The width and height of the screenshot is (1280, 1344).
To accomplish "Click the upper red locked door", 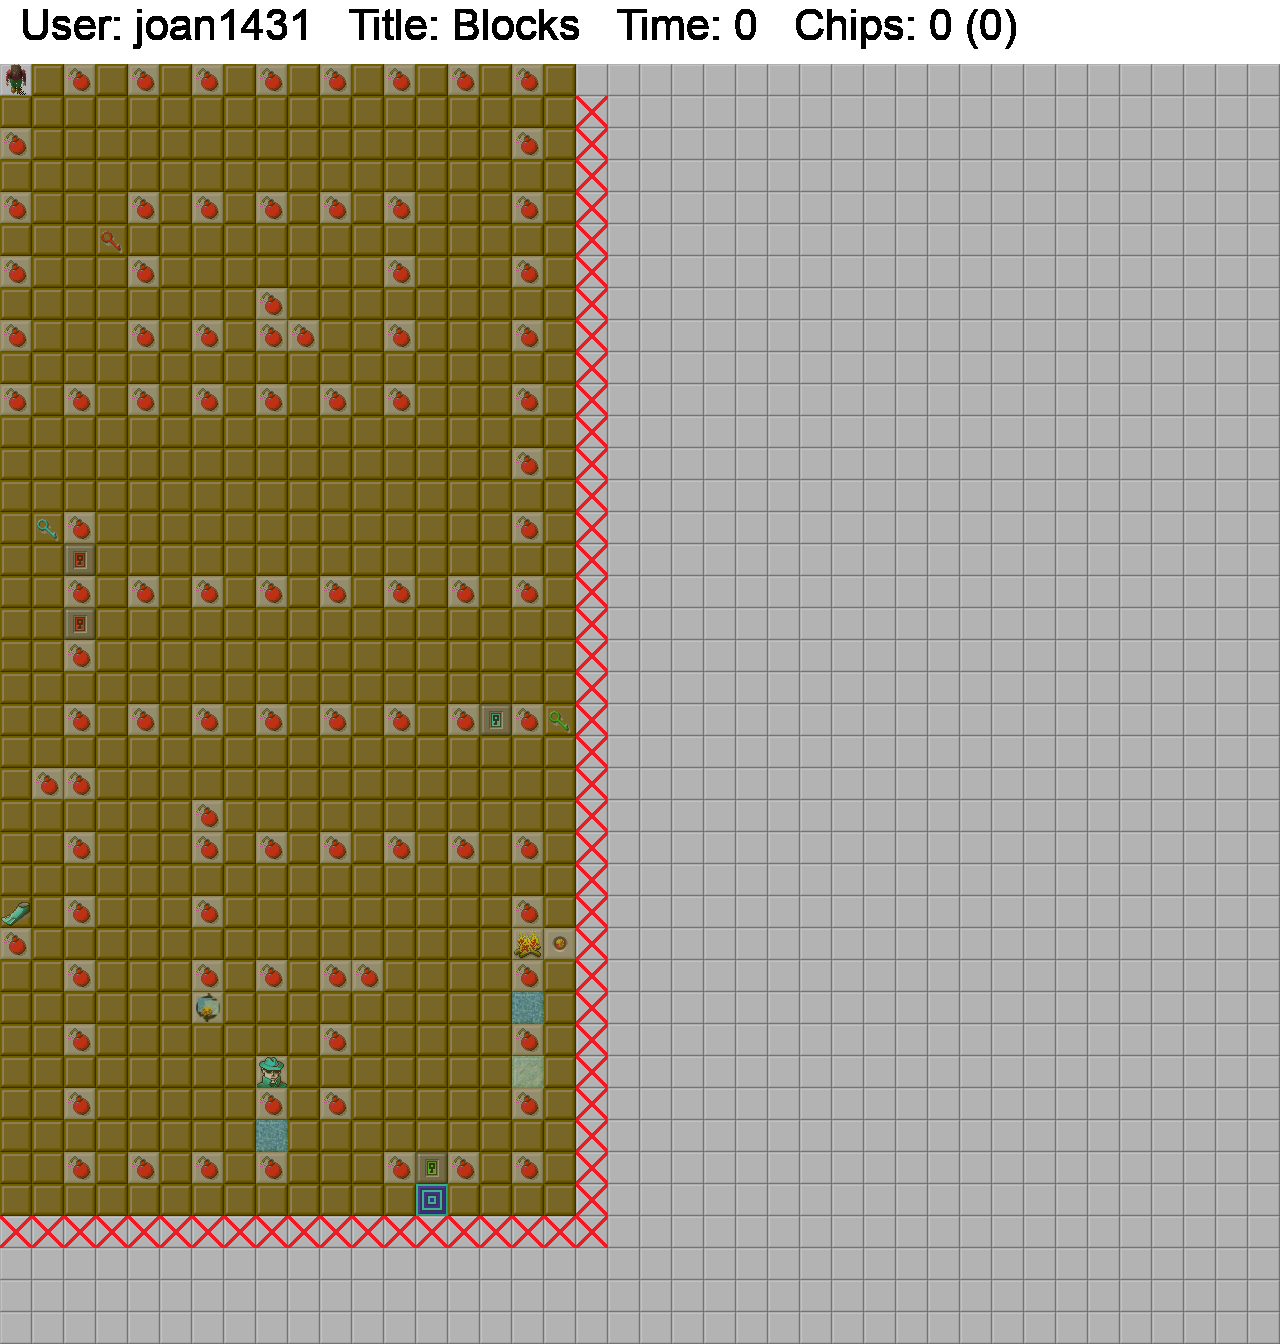I will 80,560.
